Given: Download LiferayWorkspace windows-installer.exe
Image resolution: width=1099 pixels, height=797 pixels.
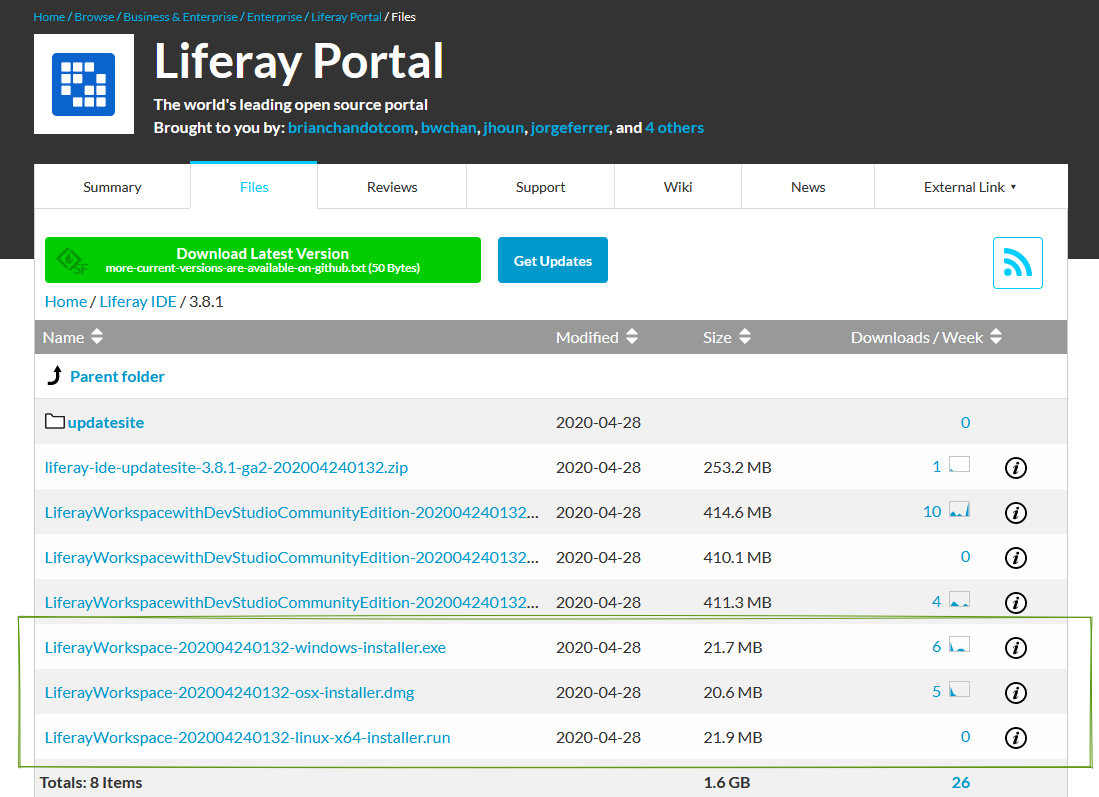Looking at the screenshot, I should click(x=245, y=648).
